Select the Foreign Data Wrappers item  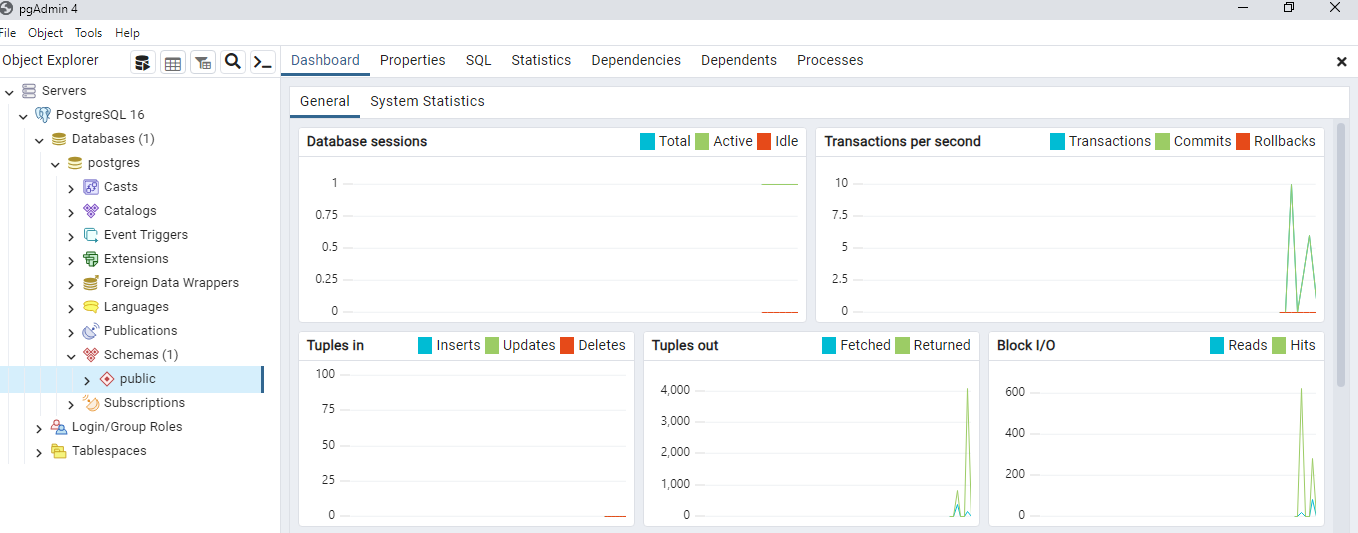(x=171, y=283)
